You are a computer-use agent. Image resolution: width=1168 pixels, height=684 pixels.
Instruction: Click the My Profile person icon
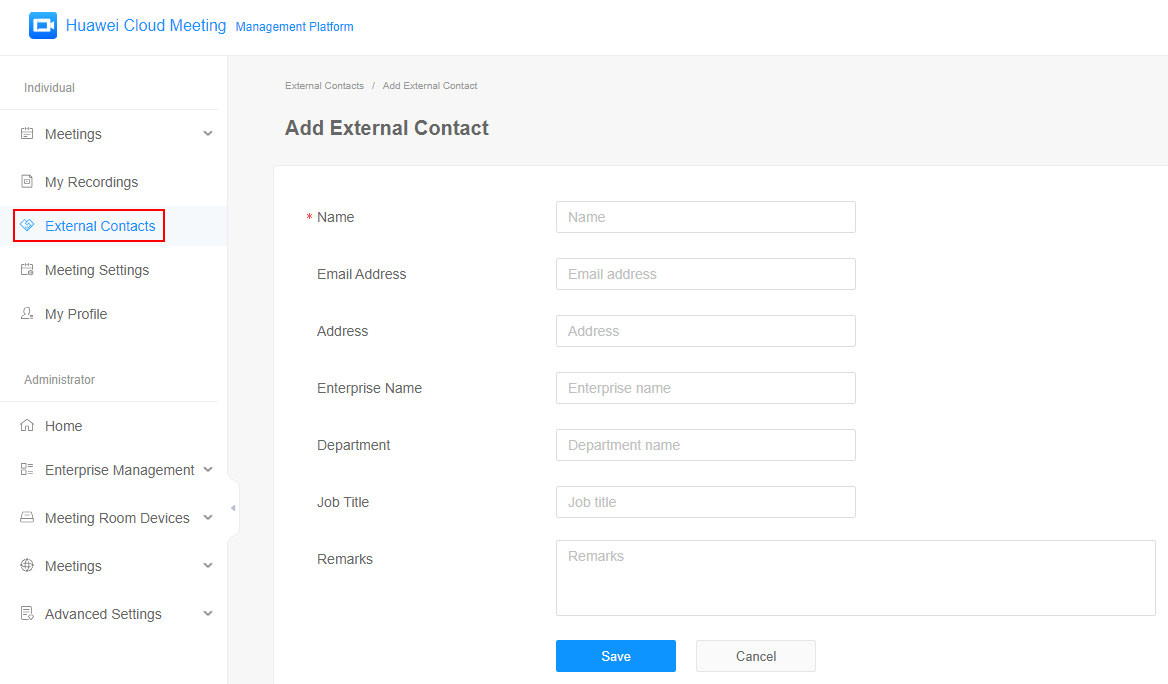pos(27,314)
